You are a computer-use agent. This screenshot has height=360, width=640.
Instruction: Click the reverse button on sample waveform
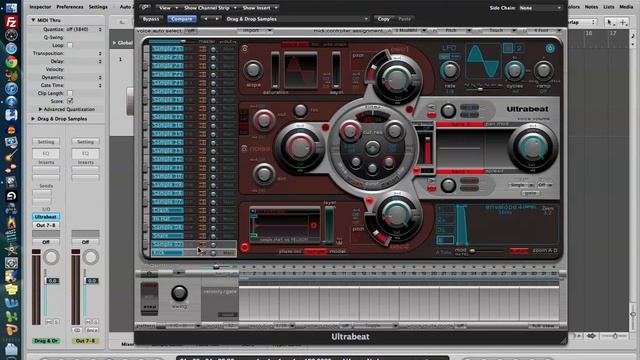pyautogui.click(x=313, y=225)
